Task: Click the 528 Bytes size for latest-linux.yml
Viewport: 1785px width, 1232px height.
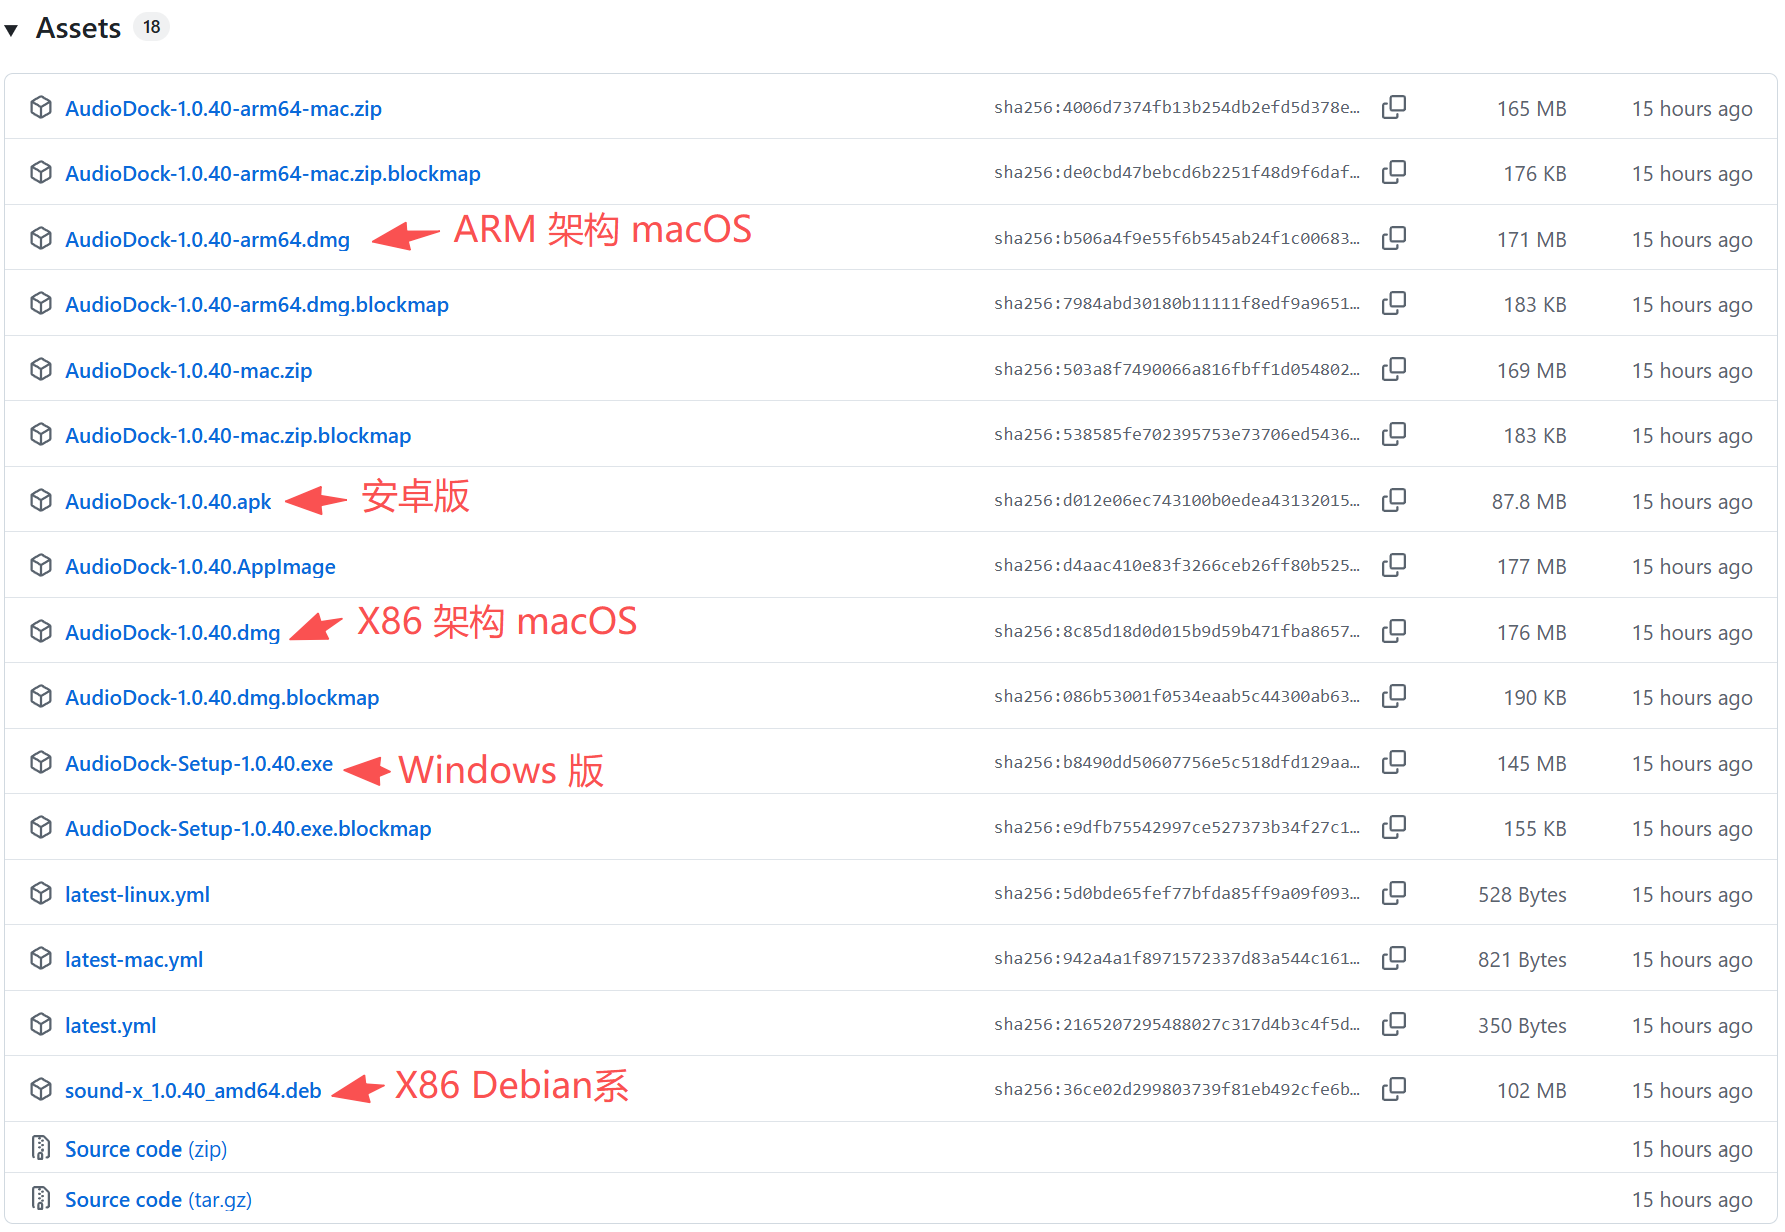Action: coord(1522,895)
